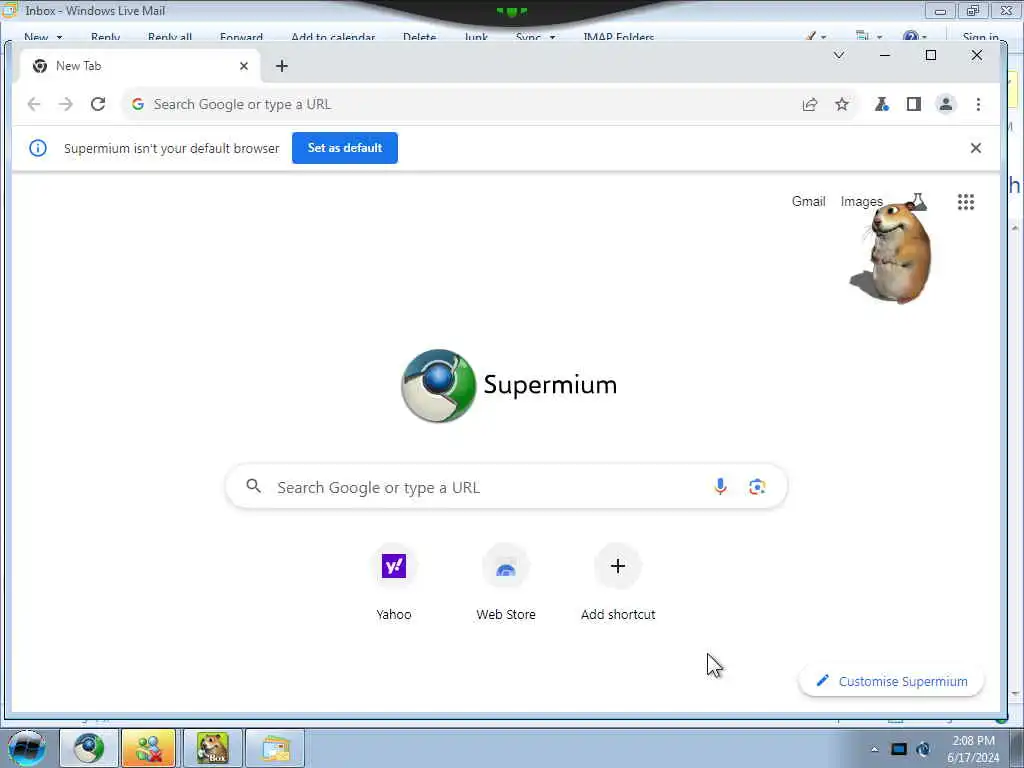Click the magnifier icon in the search box
Image resolution: width=1024 pixels, height=768 pixels.
(x=253, y=486)
